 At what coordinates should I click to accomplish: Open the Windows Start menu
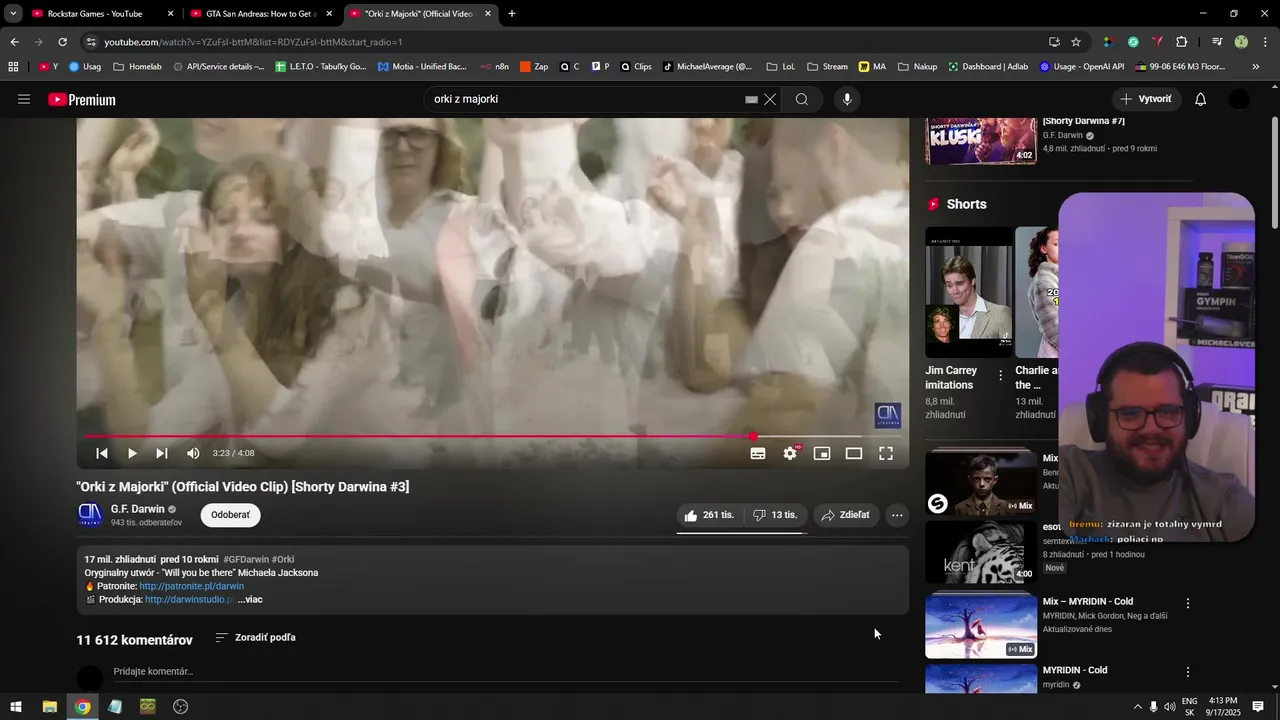click(x=16, y=707)
